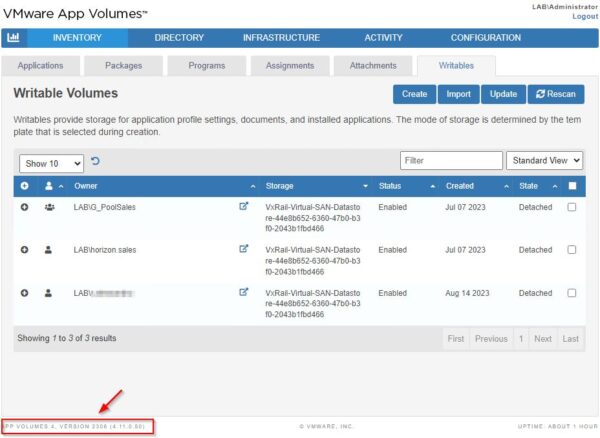Go to the First page
Viewport: 600px width, 438px height.
[x=456, y=339]
